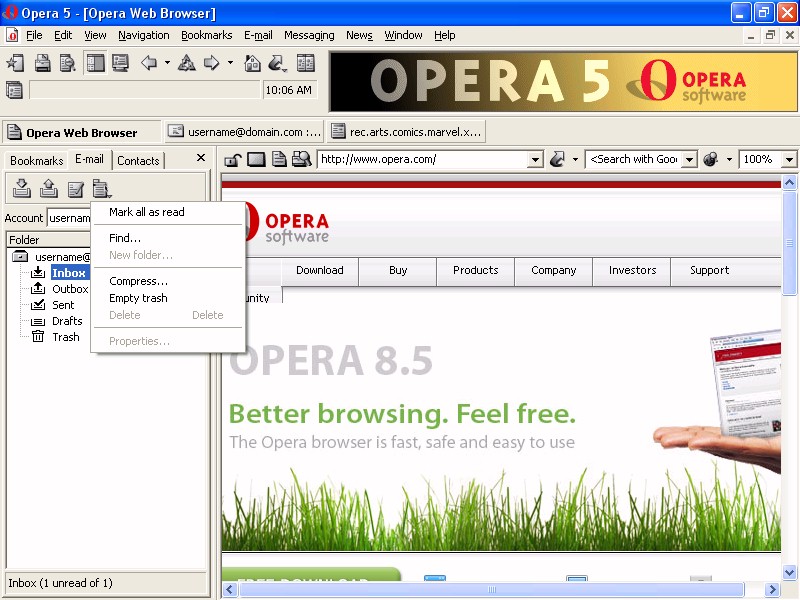800x600 pixels.
Task: Choose Empty trash from context menu
Action: (167, 298)
